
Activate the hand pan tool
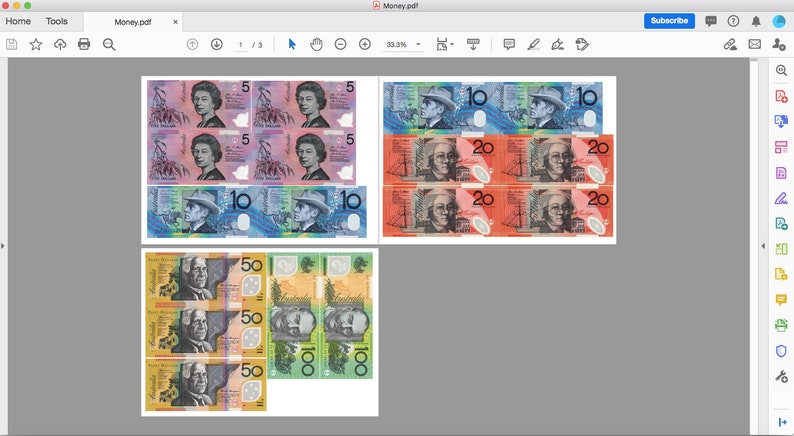(316, 45)
